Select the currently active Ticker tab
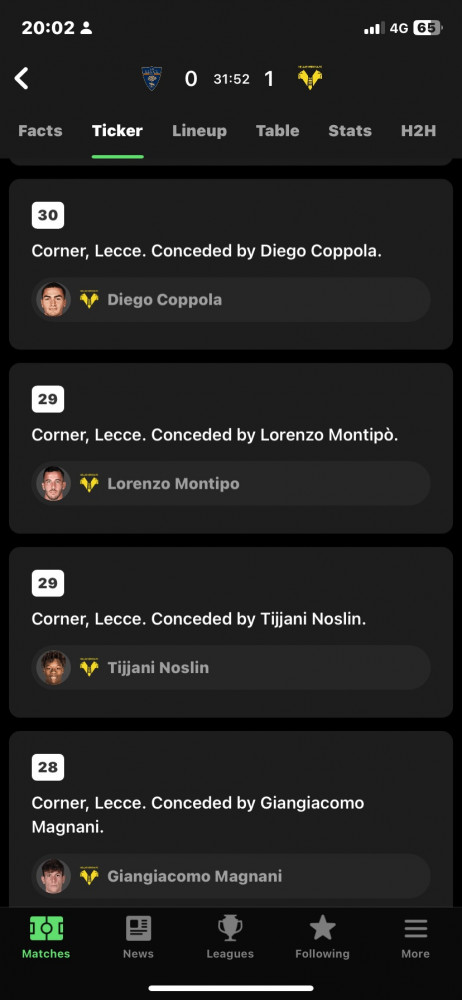 tap(117, 131)
